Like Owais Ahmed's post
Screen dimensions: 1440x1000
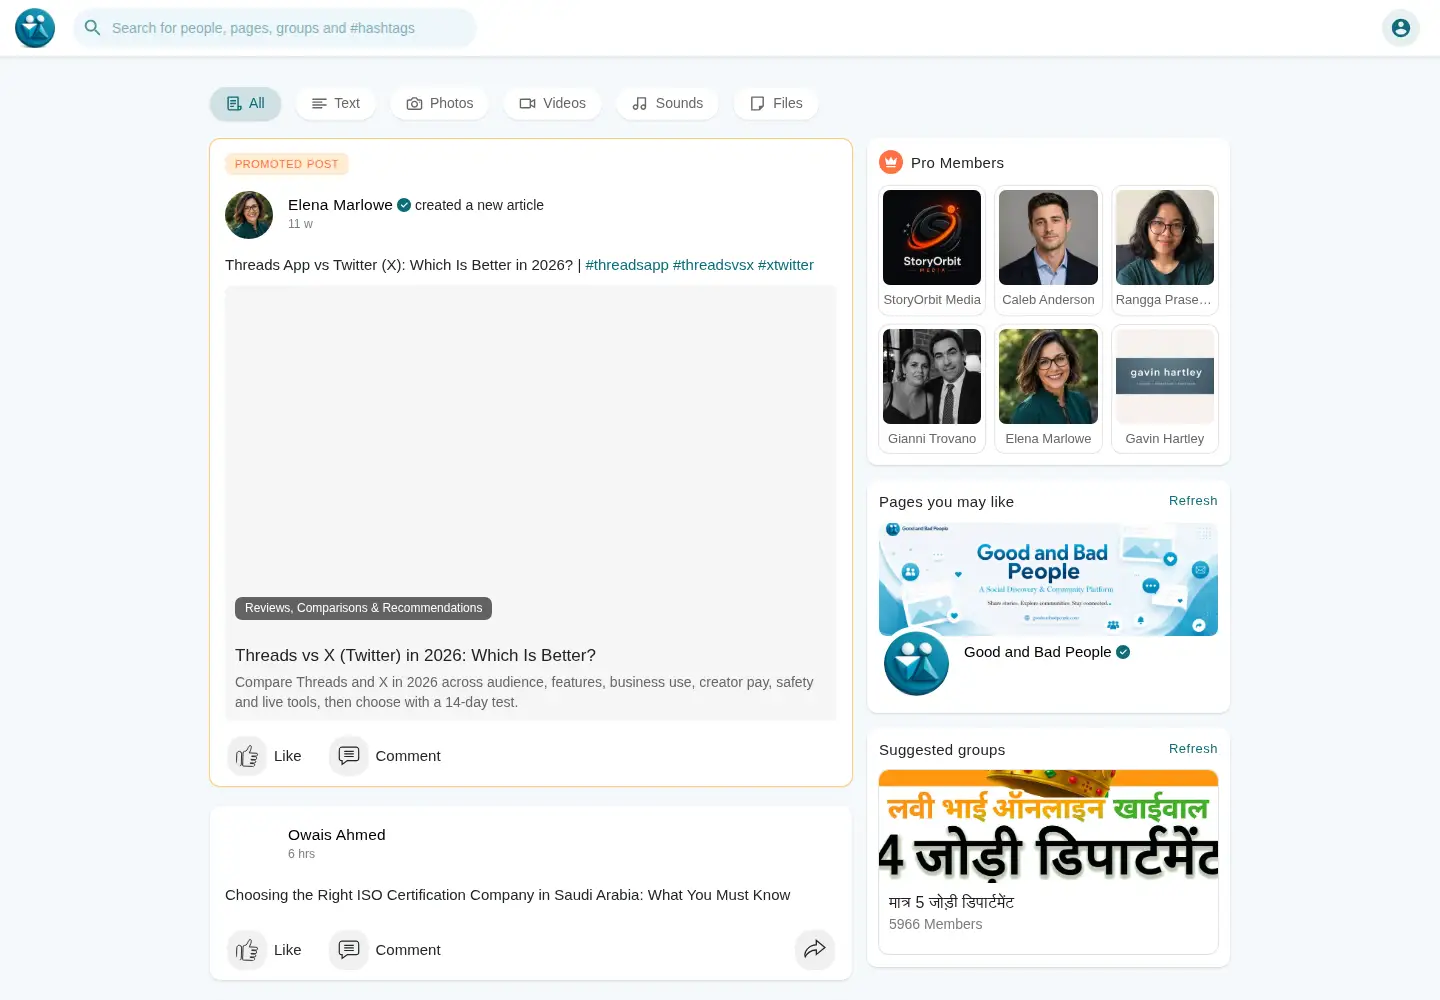[265, 950]
